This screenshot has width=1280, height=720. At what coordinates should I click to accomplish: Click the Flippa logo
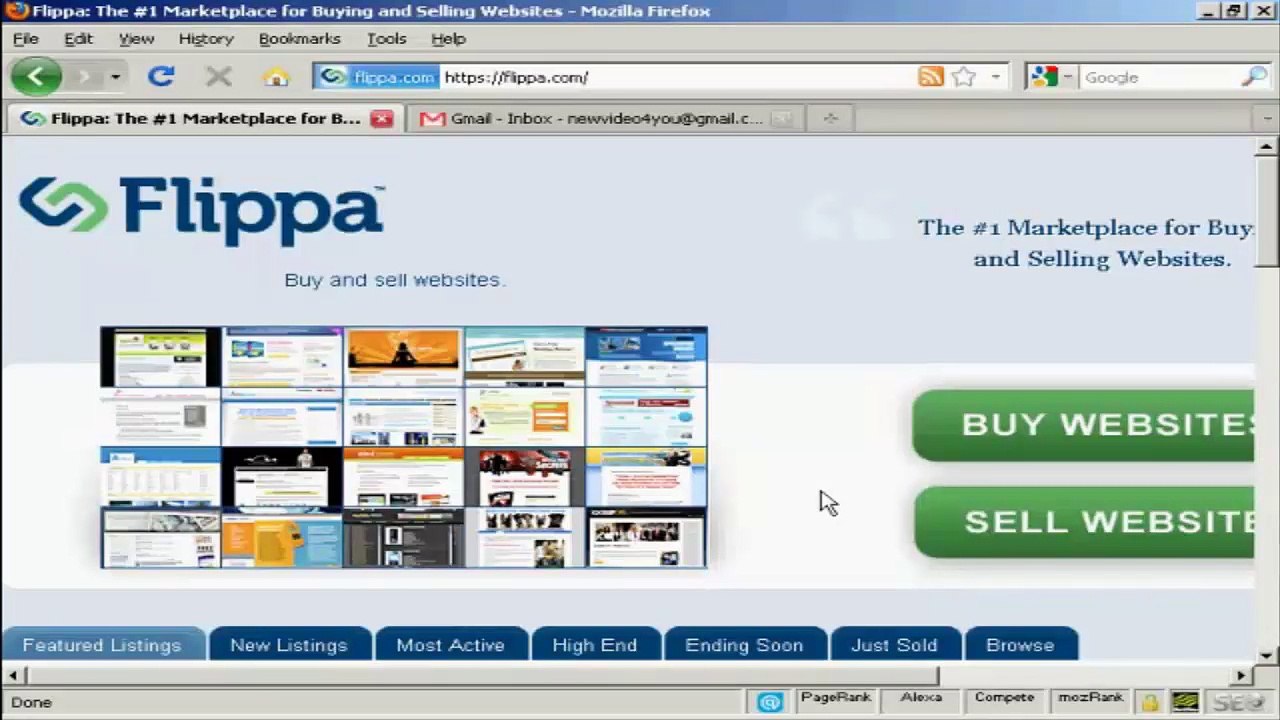coord(201,210)
